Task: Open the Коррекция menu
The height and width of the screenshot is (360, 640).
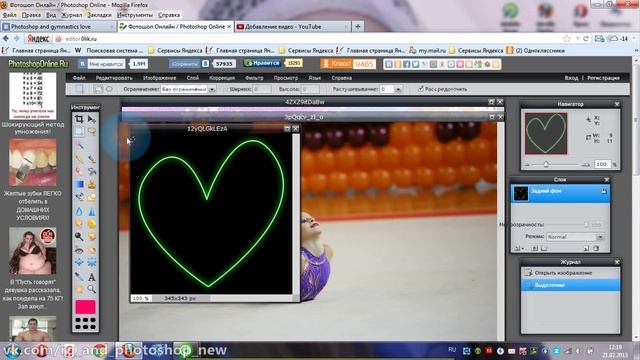Action: (x=222, y=78)
